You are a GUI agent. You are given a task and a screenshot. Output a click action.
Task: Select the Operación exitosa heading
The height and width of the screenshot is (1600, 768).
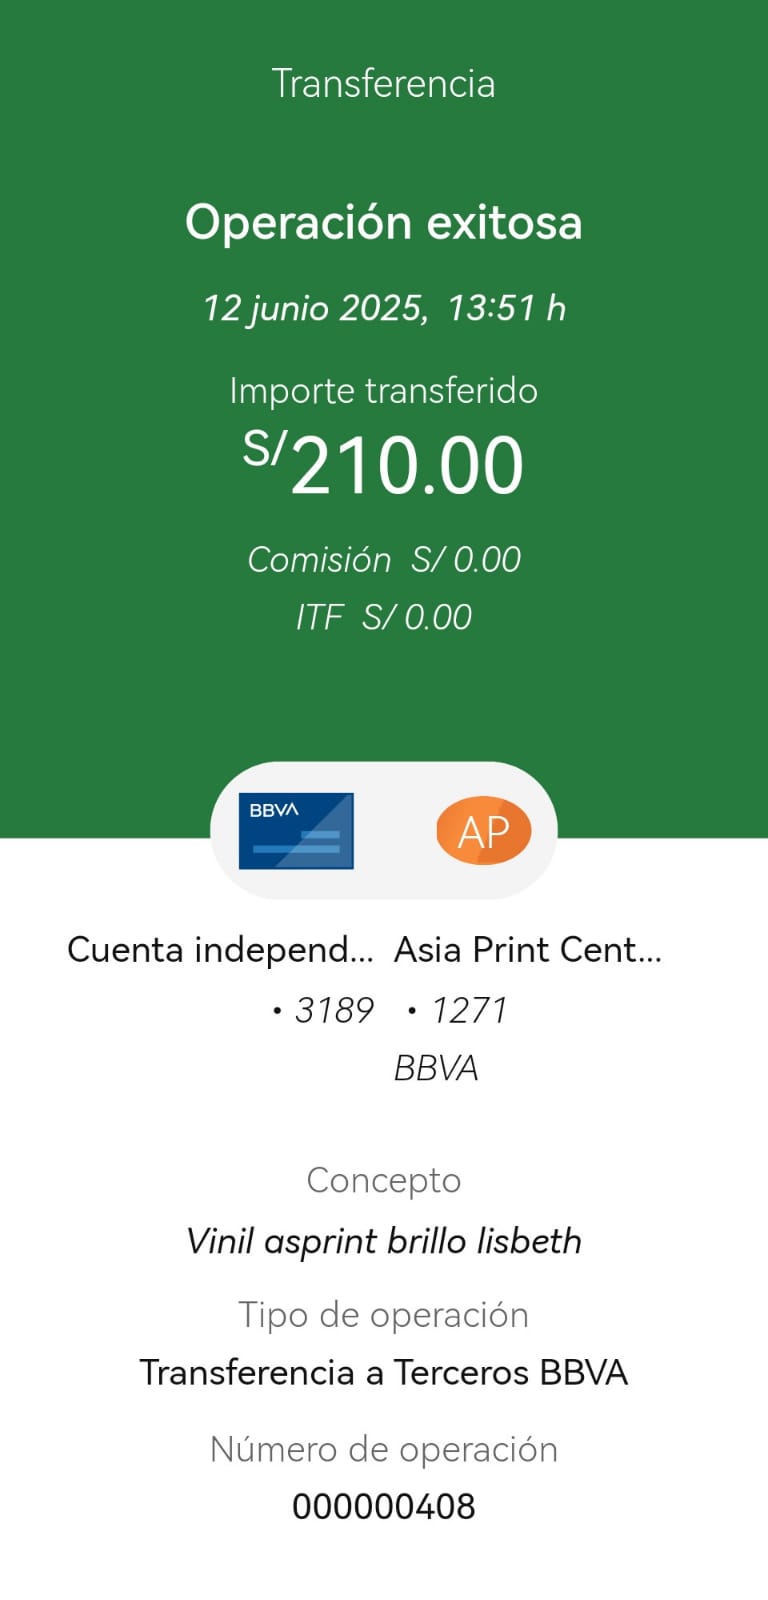(x=384, y=222)
